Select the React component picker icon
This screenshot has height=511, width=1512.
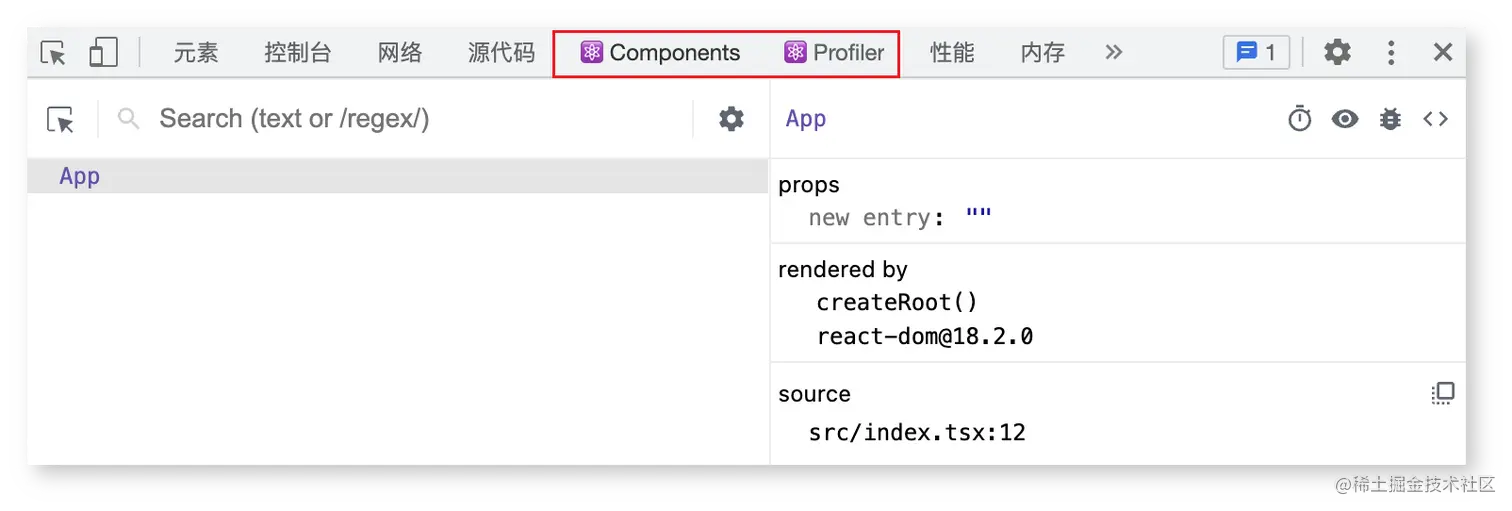click(x=61, y=120)
